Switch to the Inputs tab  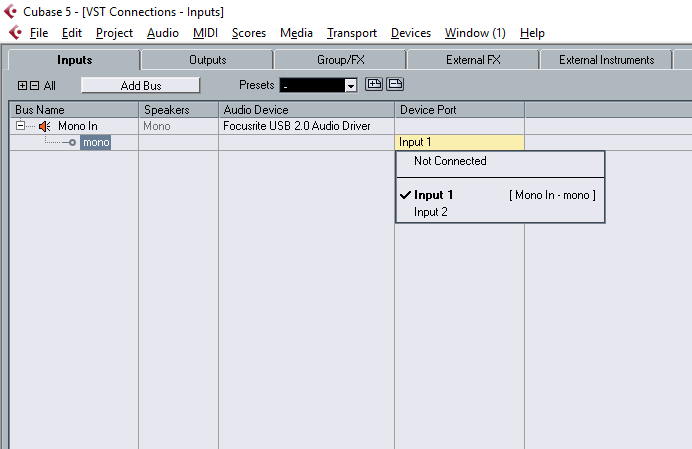point(74,60)
